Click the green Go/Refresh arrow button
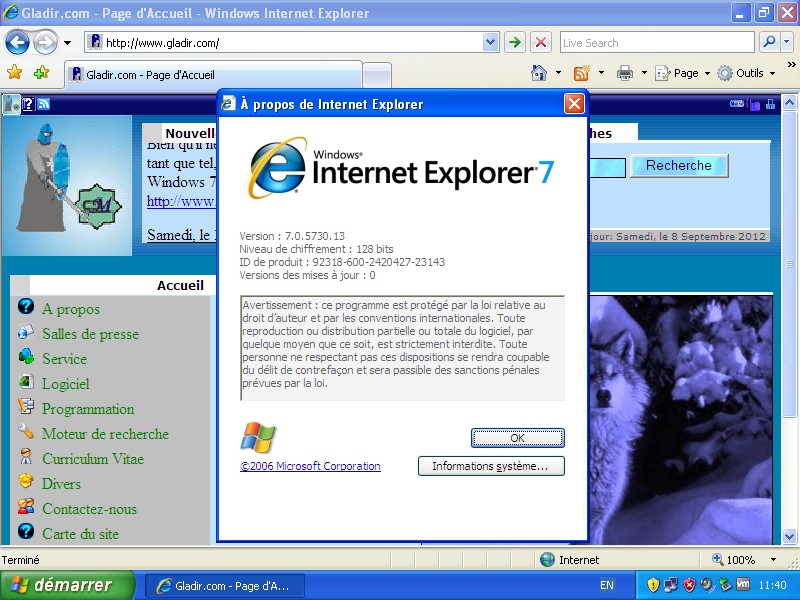The height and width of the screenshot is (600, 800). click(x=515, y=42)
